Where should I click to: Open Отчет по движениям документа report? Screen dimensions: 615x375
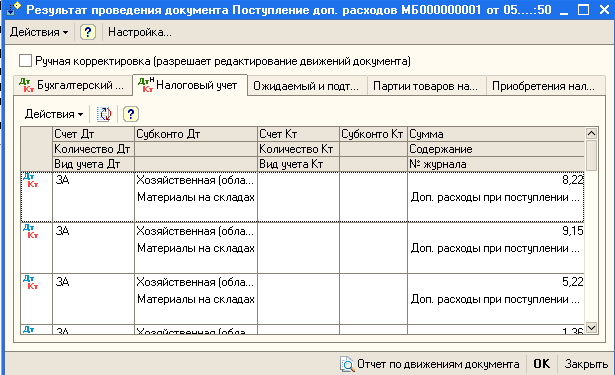(430, 364)
